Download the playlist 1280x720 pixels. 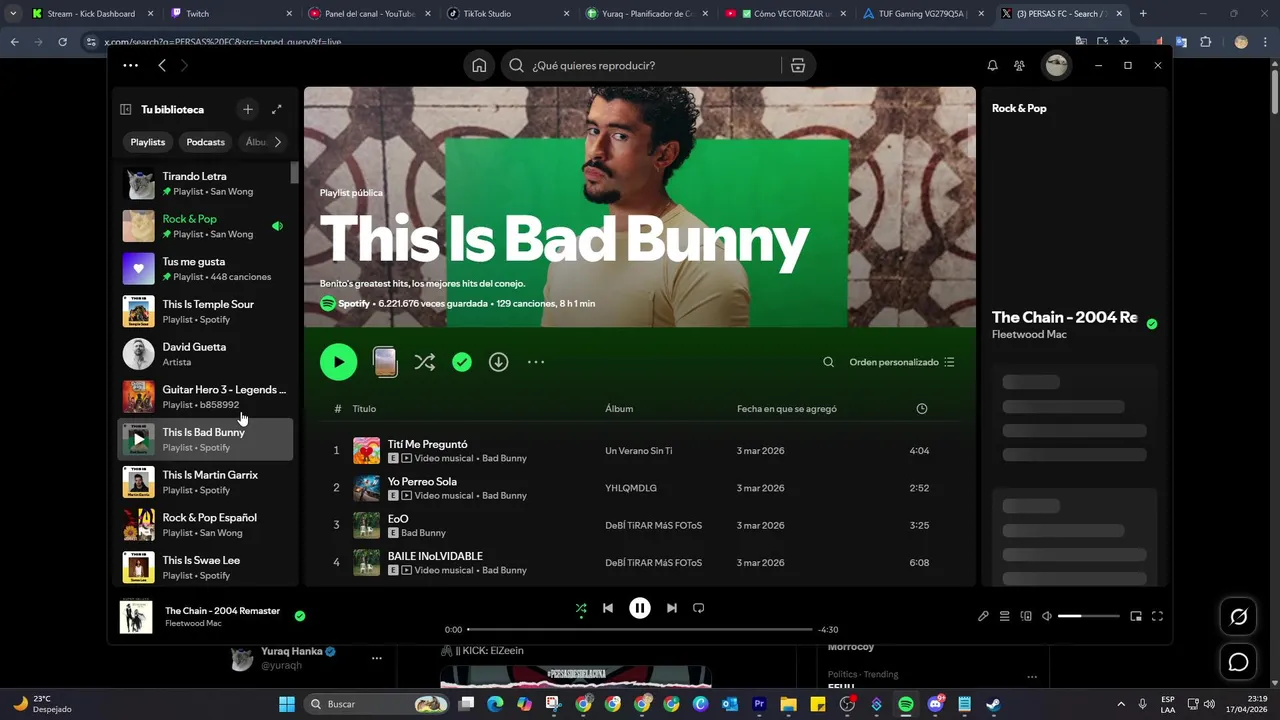pyautogui.click(x=498, y=362)
